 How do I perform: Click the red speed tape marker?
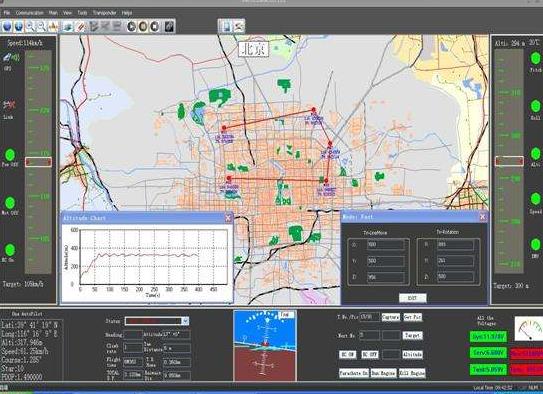coord(38,162)
